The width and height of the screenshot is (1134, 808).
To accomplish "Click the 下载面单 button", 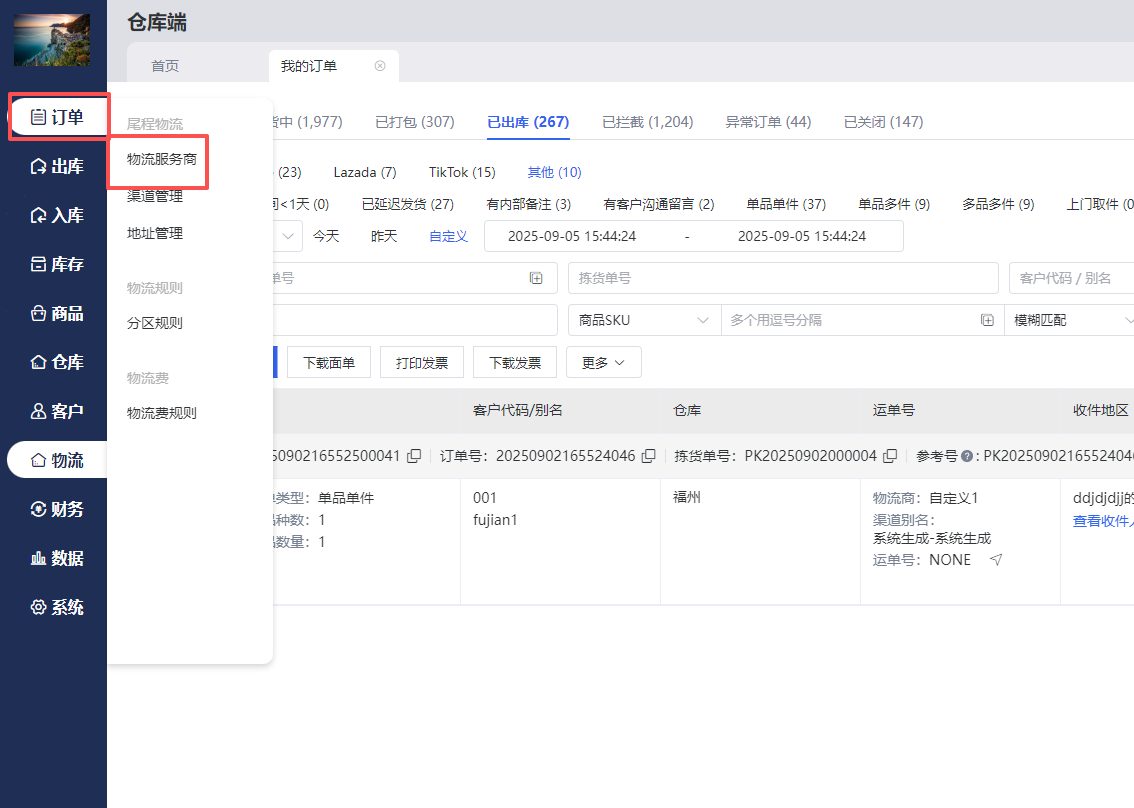I will [x=328, y=363].
